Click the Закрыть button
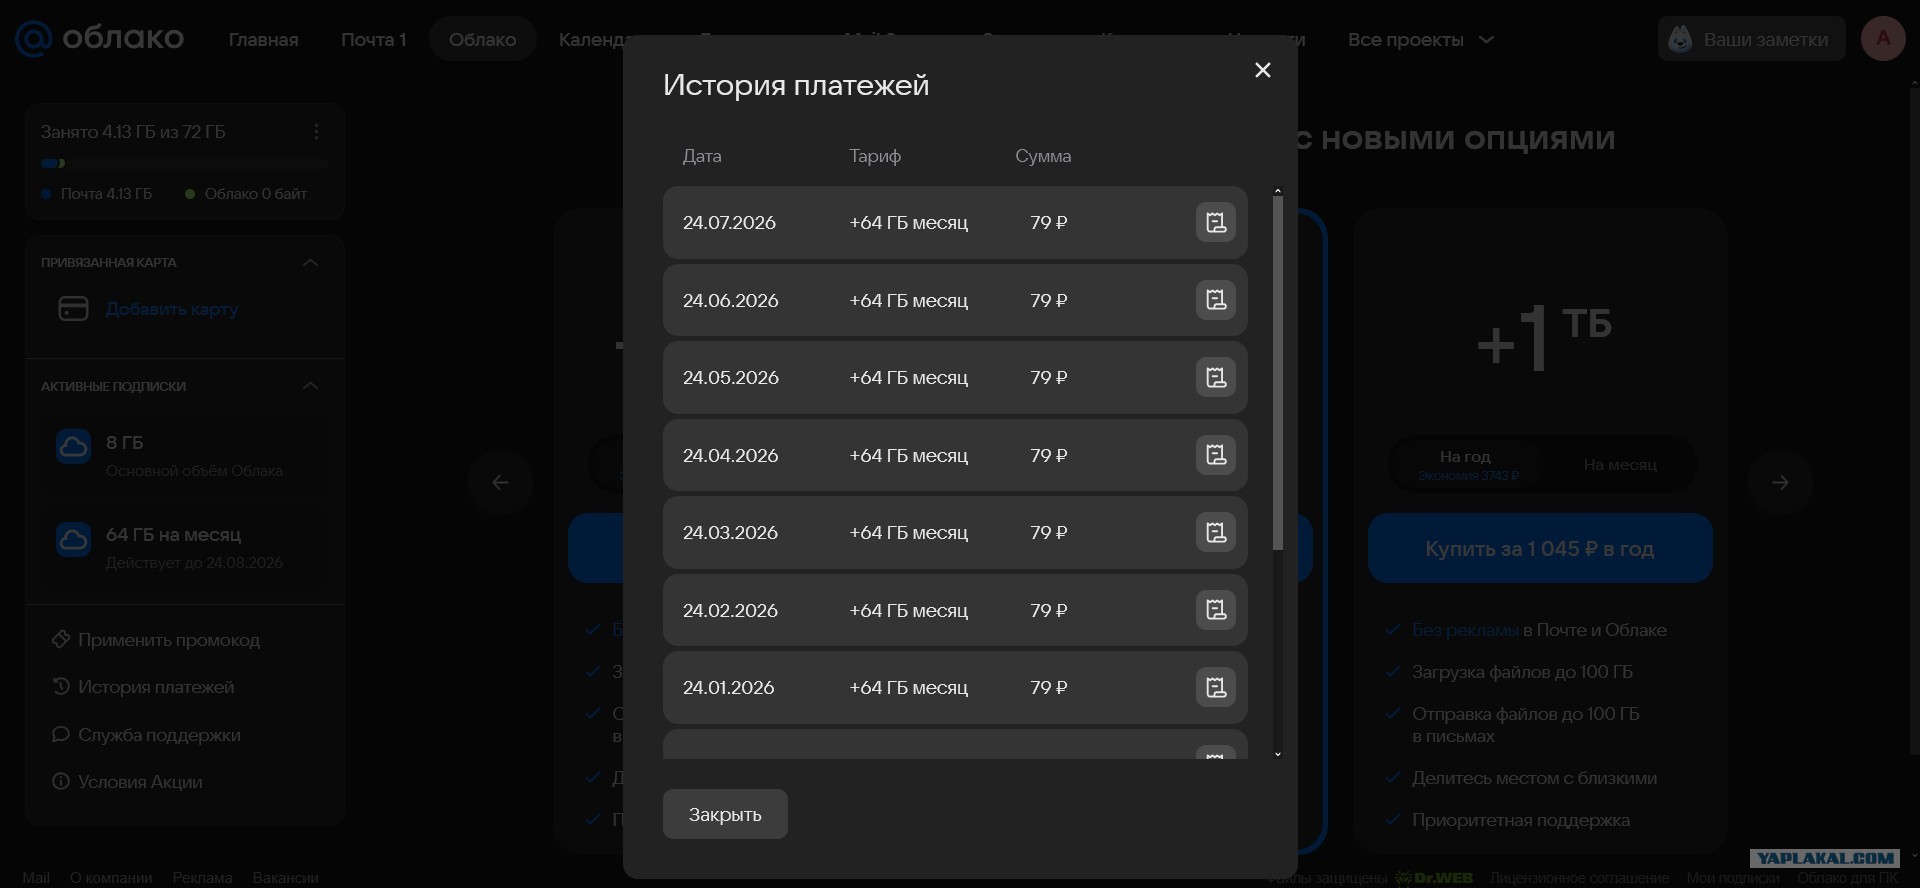 [725, 814]
